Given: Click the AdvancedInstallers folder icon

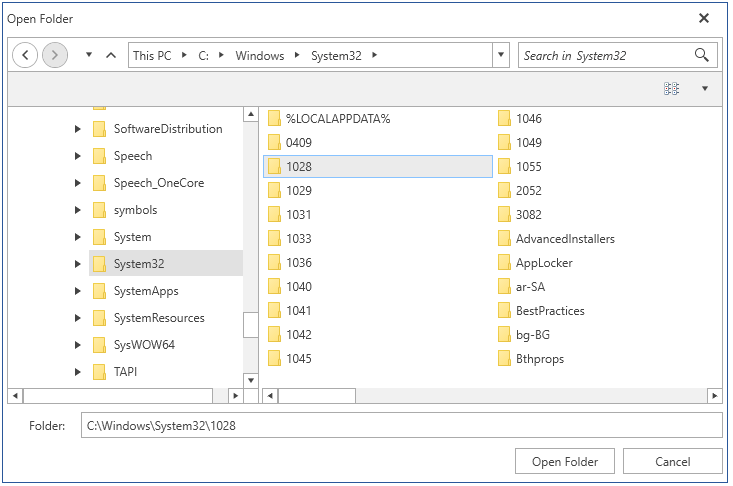Looking at the screenshot, I should click(x=504, y=238).
